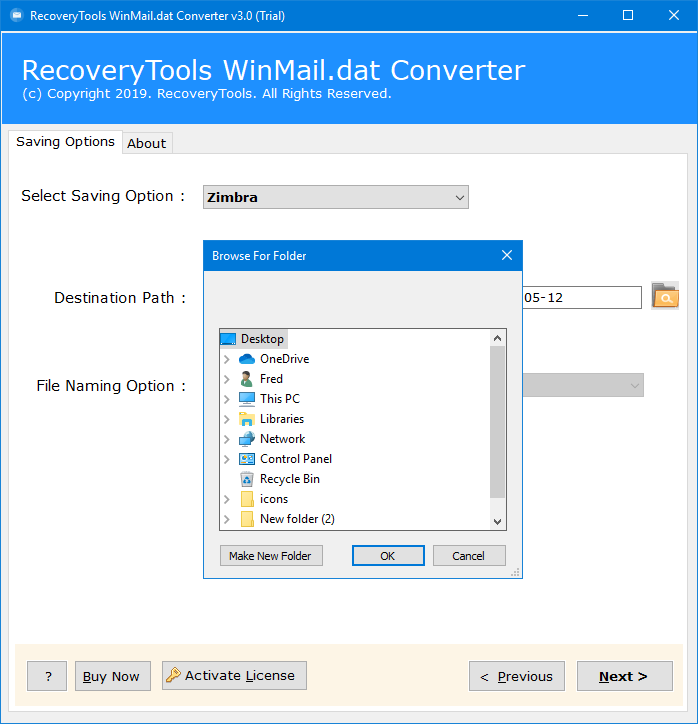Screen dimensions: 698x724
Task: Expand the Control Panel node
Action: click(x=227, y=459)
